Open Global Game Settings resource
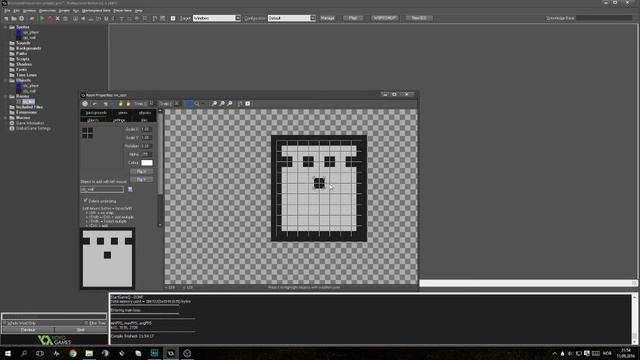Screen dimensions: 640x360 30,128
